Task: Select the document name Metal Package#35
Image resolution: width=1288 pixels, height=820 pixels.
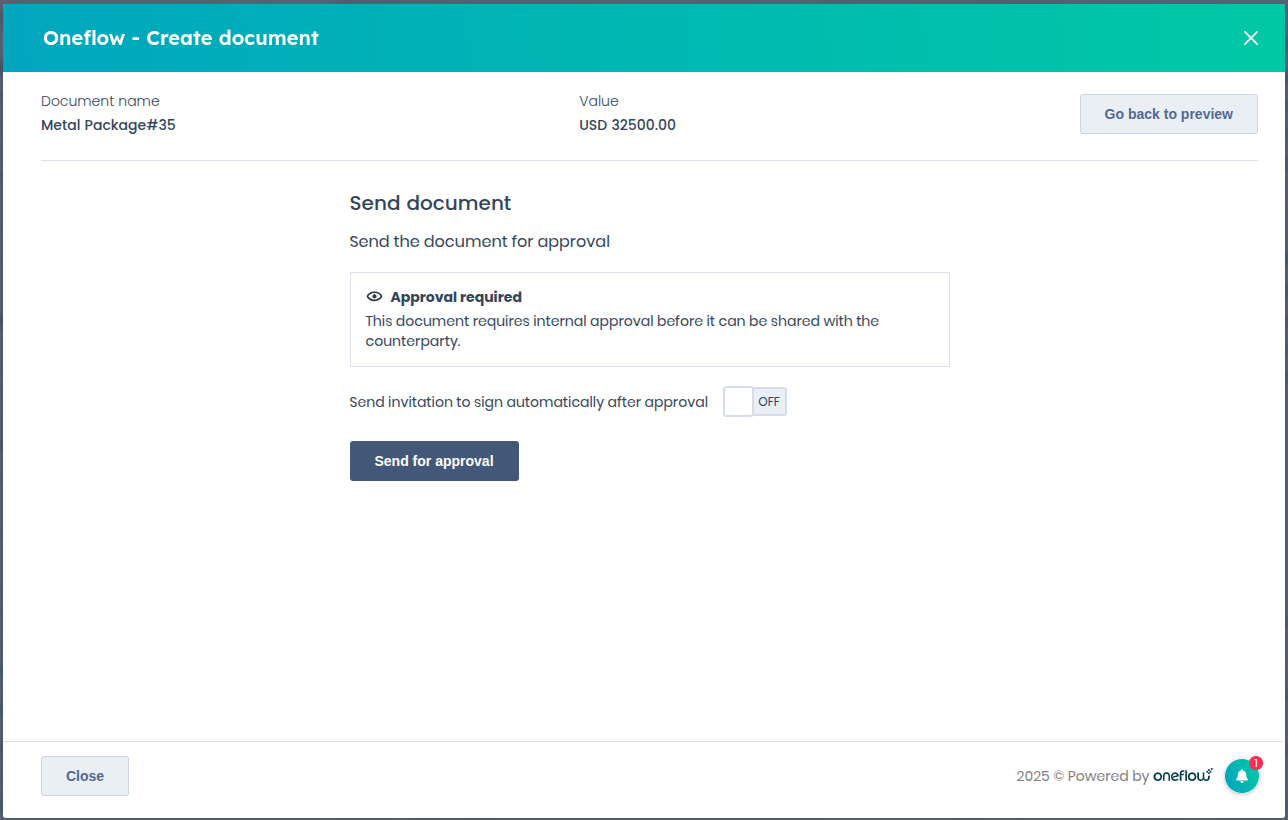Action: pyautogui.click(x=108, y=125)
